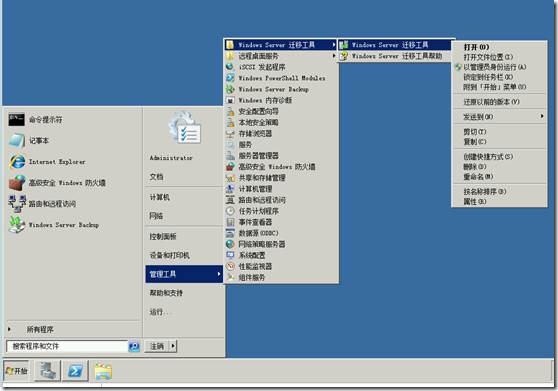This screenshot has width=558, height=391.
Task: Open 高级安全 Windows 防火墙 icon in pinned list
Action: [17, 183]
